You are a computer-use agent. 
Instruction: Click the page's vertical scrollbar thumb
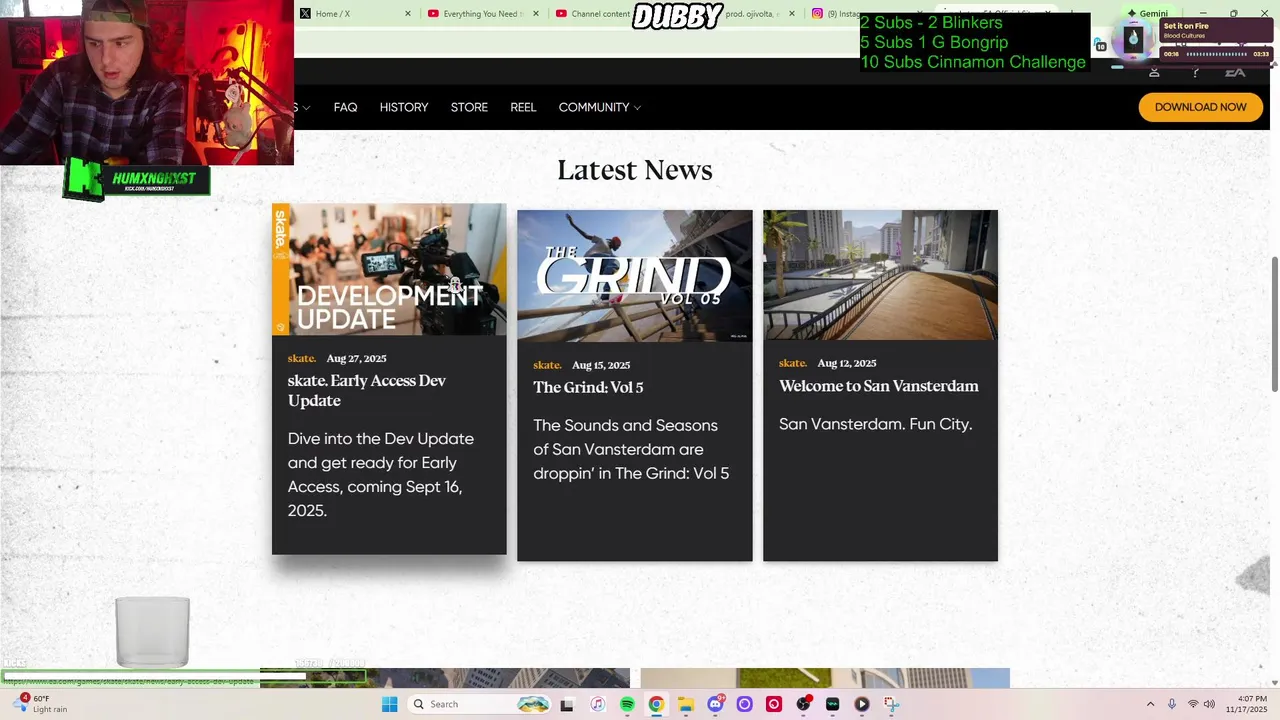1274,324
